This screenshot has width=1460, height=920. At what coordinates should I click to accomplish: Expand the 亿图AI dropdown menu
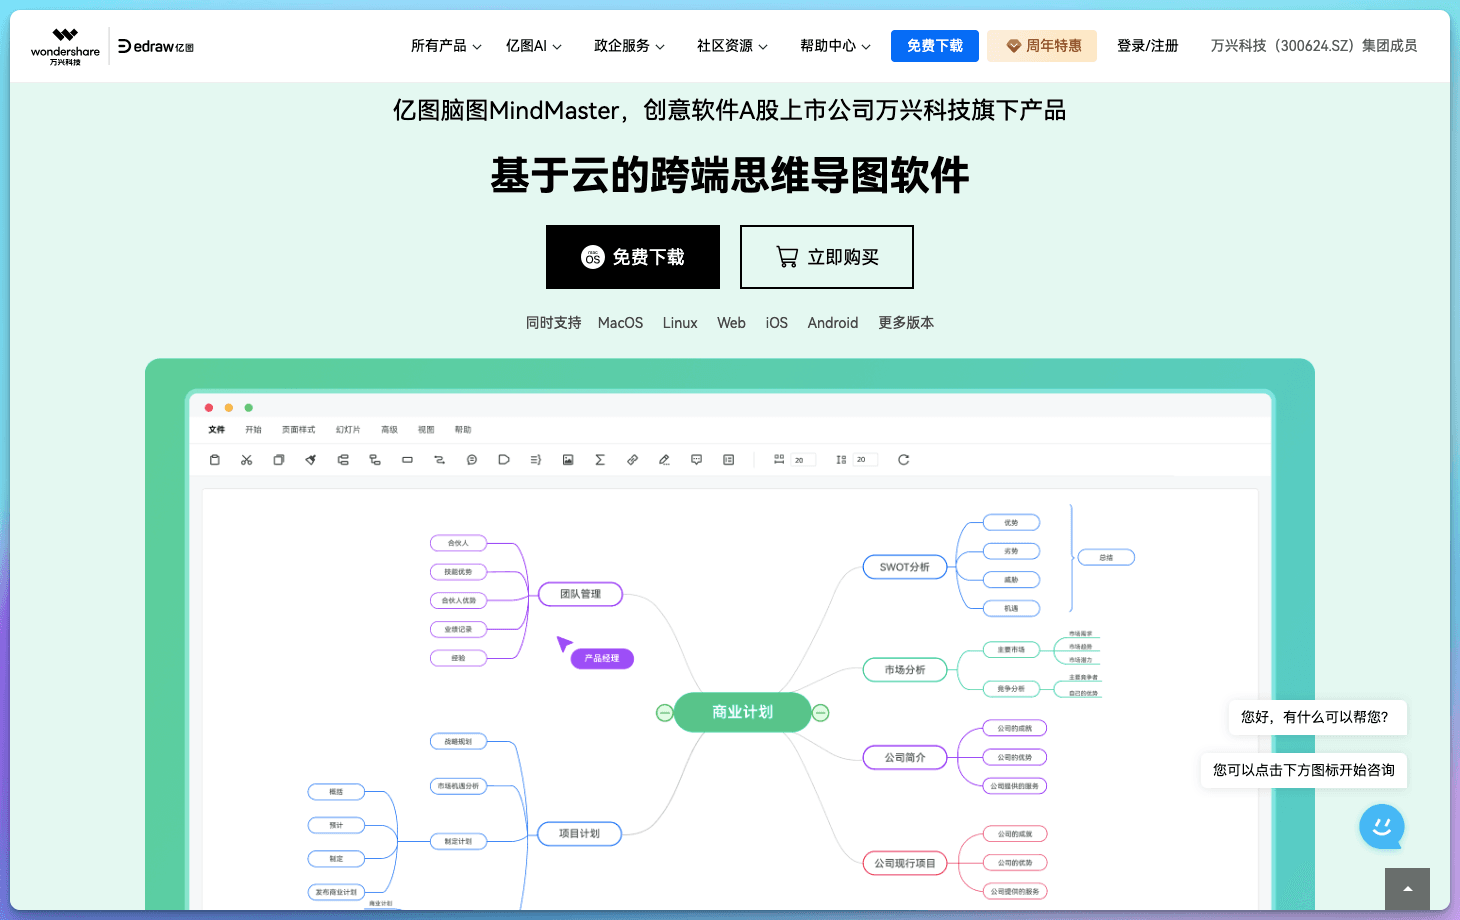(534, 46)
